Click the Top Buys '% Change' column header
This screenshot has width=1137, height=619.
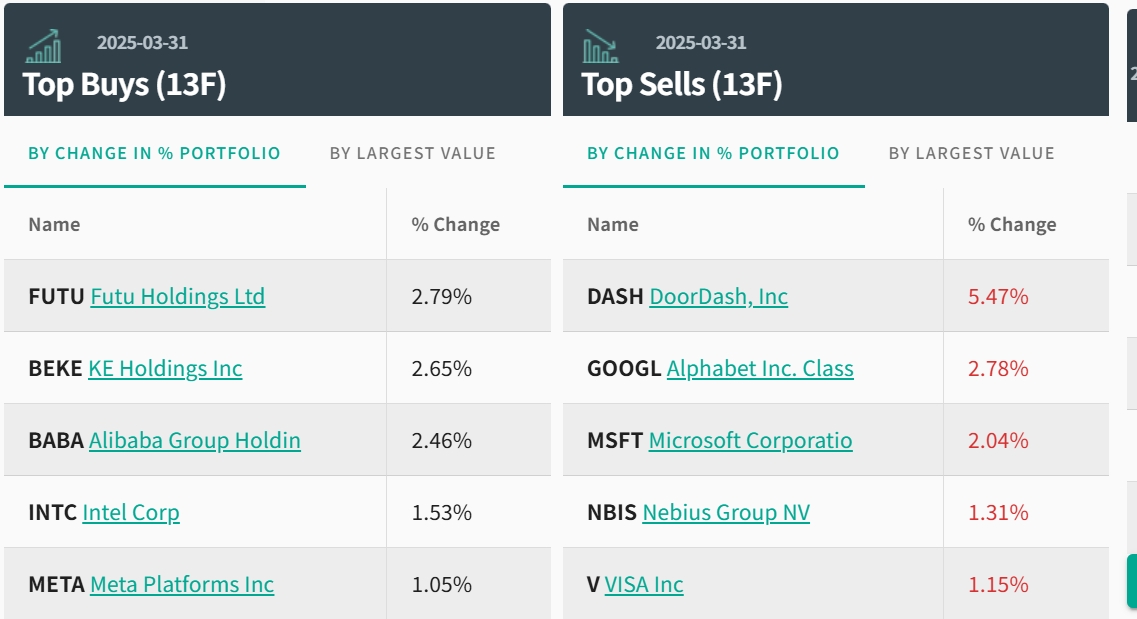coord(455,225)
